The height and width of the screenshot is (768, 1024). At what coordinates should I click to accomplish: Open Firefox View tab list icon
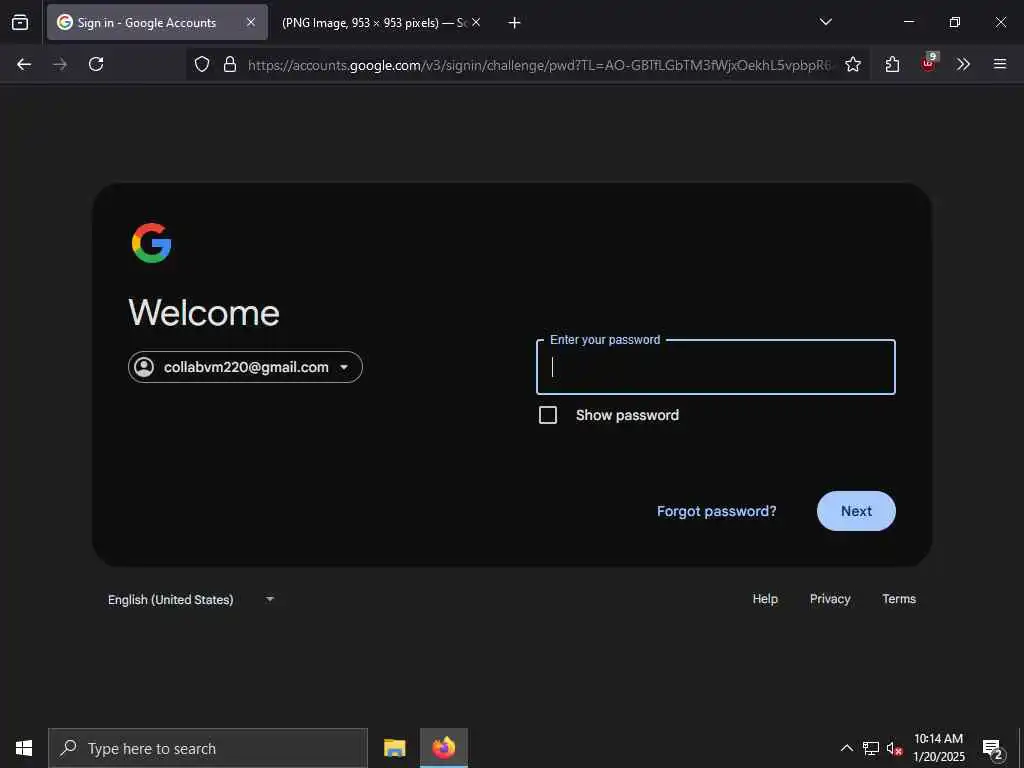20,22
